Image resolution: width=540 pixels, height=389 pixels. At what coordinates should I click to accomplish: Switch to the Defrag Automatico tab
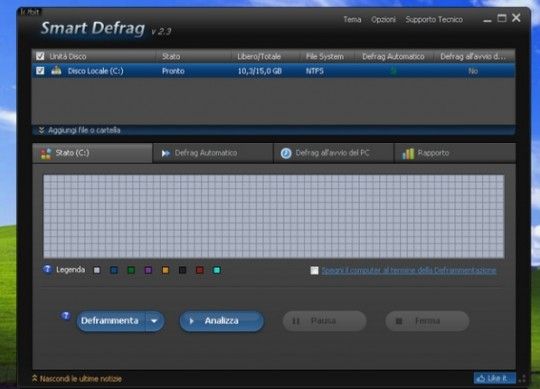213,153
